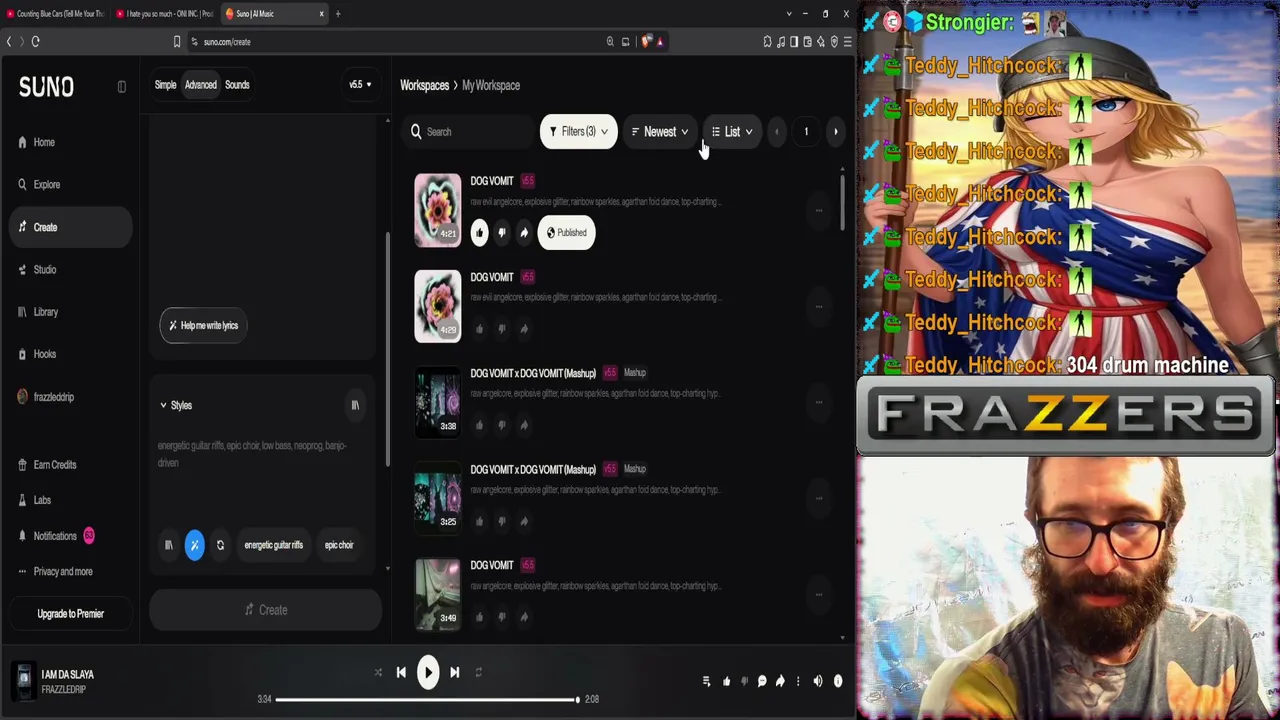This screenshot has width=1280, height=720.
Task: Open the Filters (3) dropdown
Action: coord(578,132)
